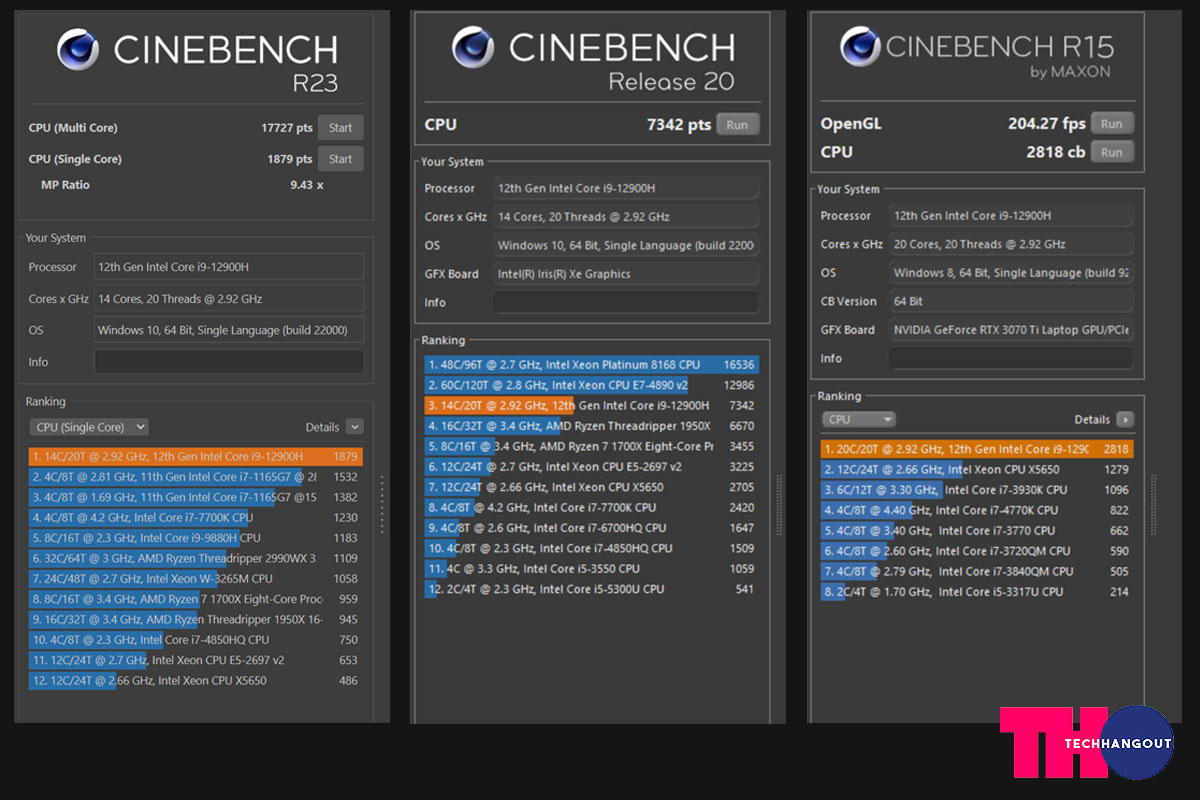This screenshot has width=1200, height=800.
Task: Select the 20 Cores, 20 Threads field in R15
Action: [x=1011, y=244]
